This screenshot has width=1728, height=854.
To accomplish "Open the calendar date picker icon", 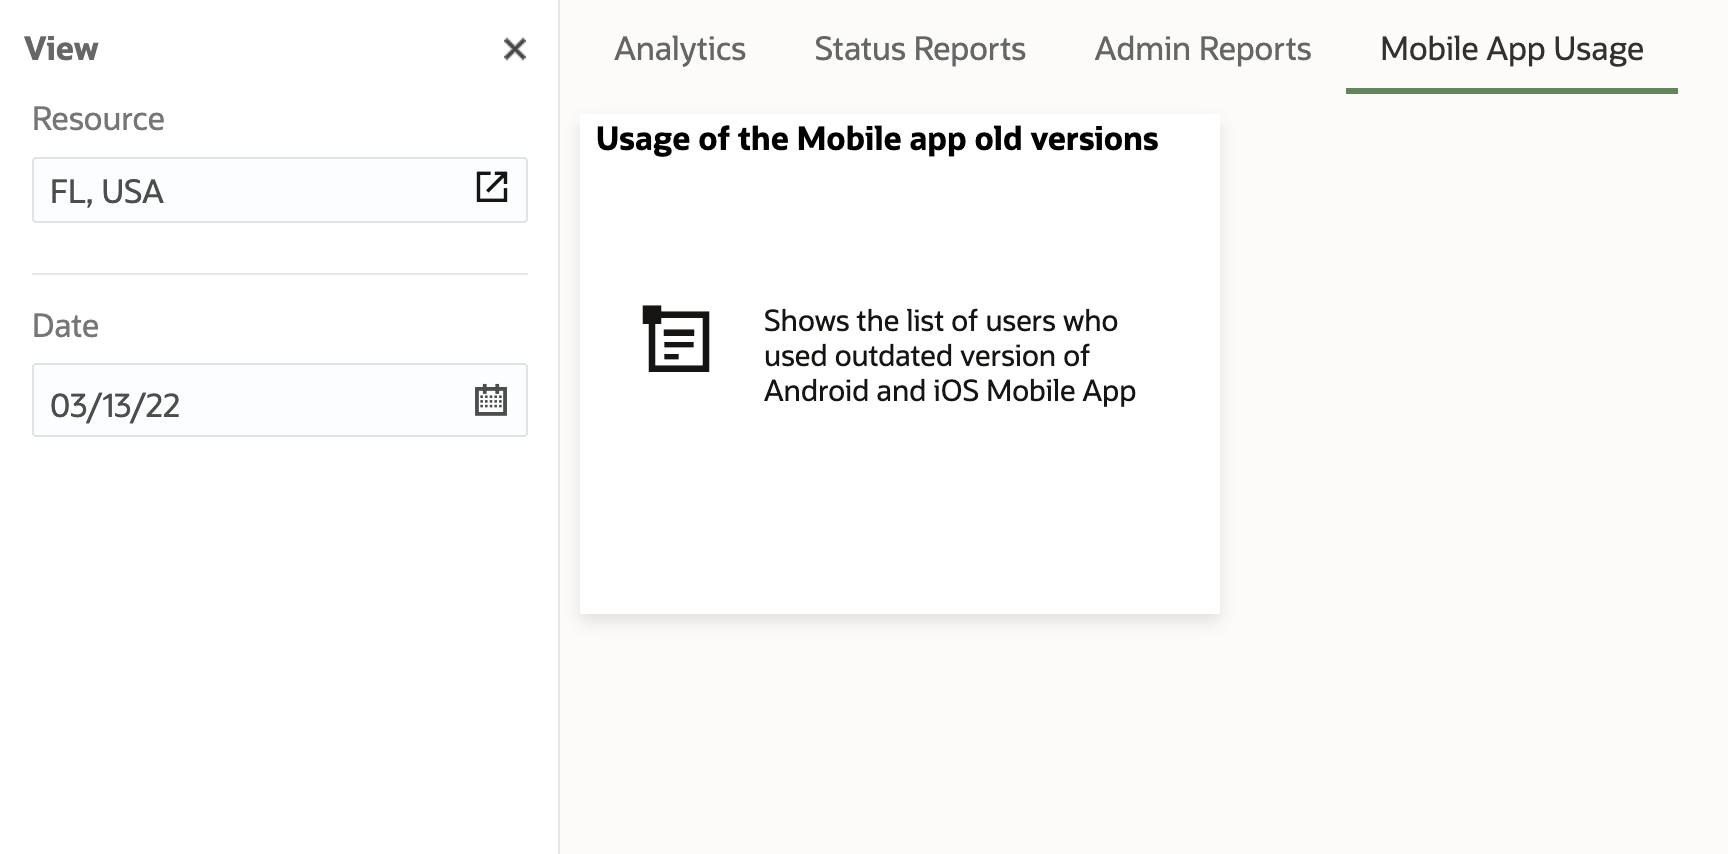I will pyautogui.click(x=490, y=400).
